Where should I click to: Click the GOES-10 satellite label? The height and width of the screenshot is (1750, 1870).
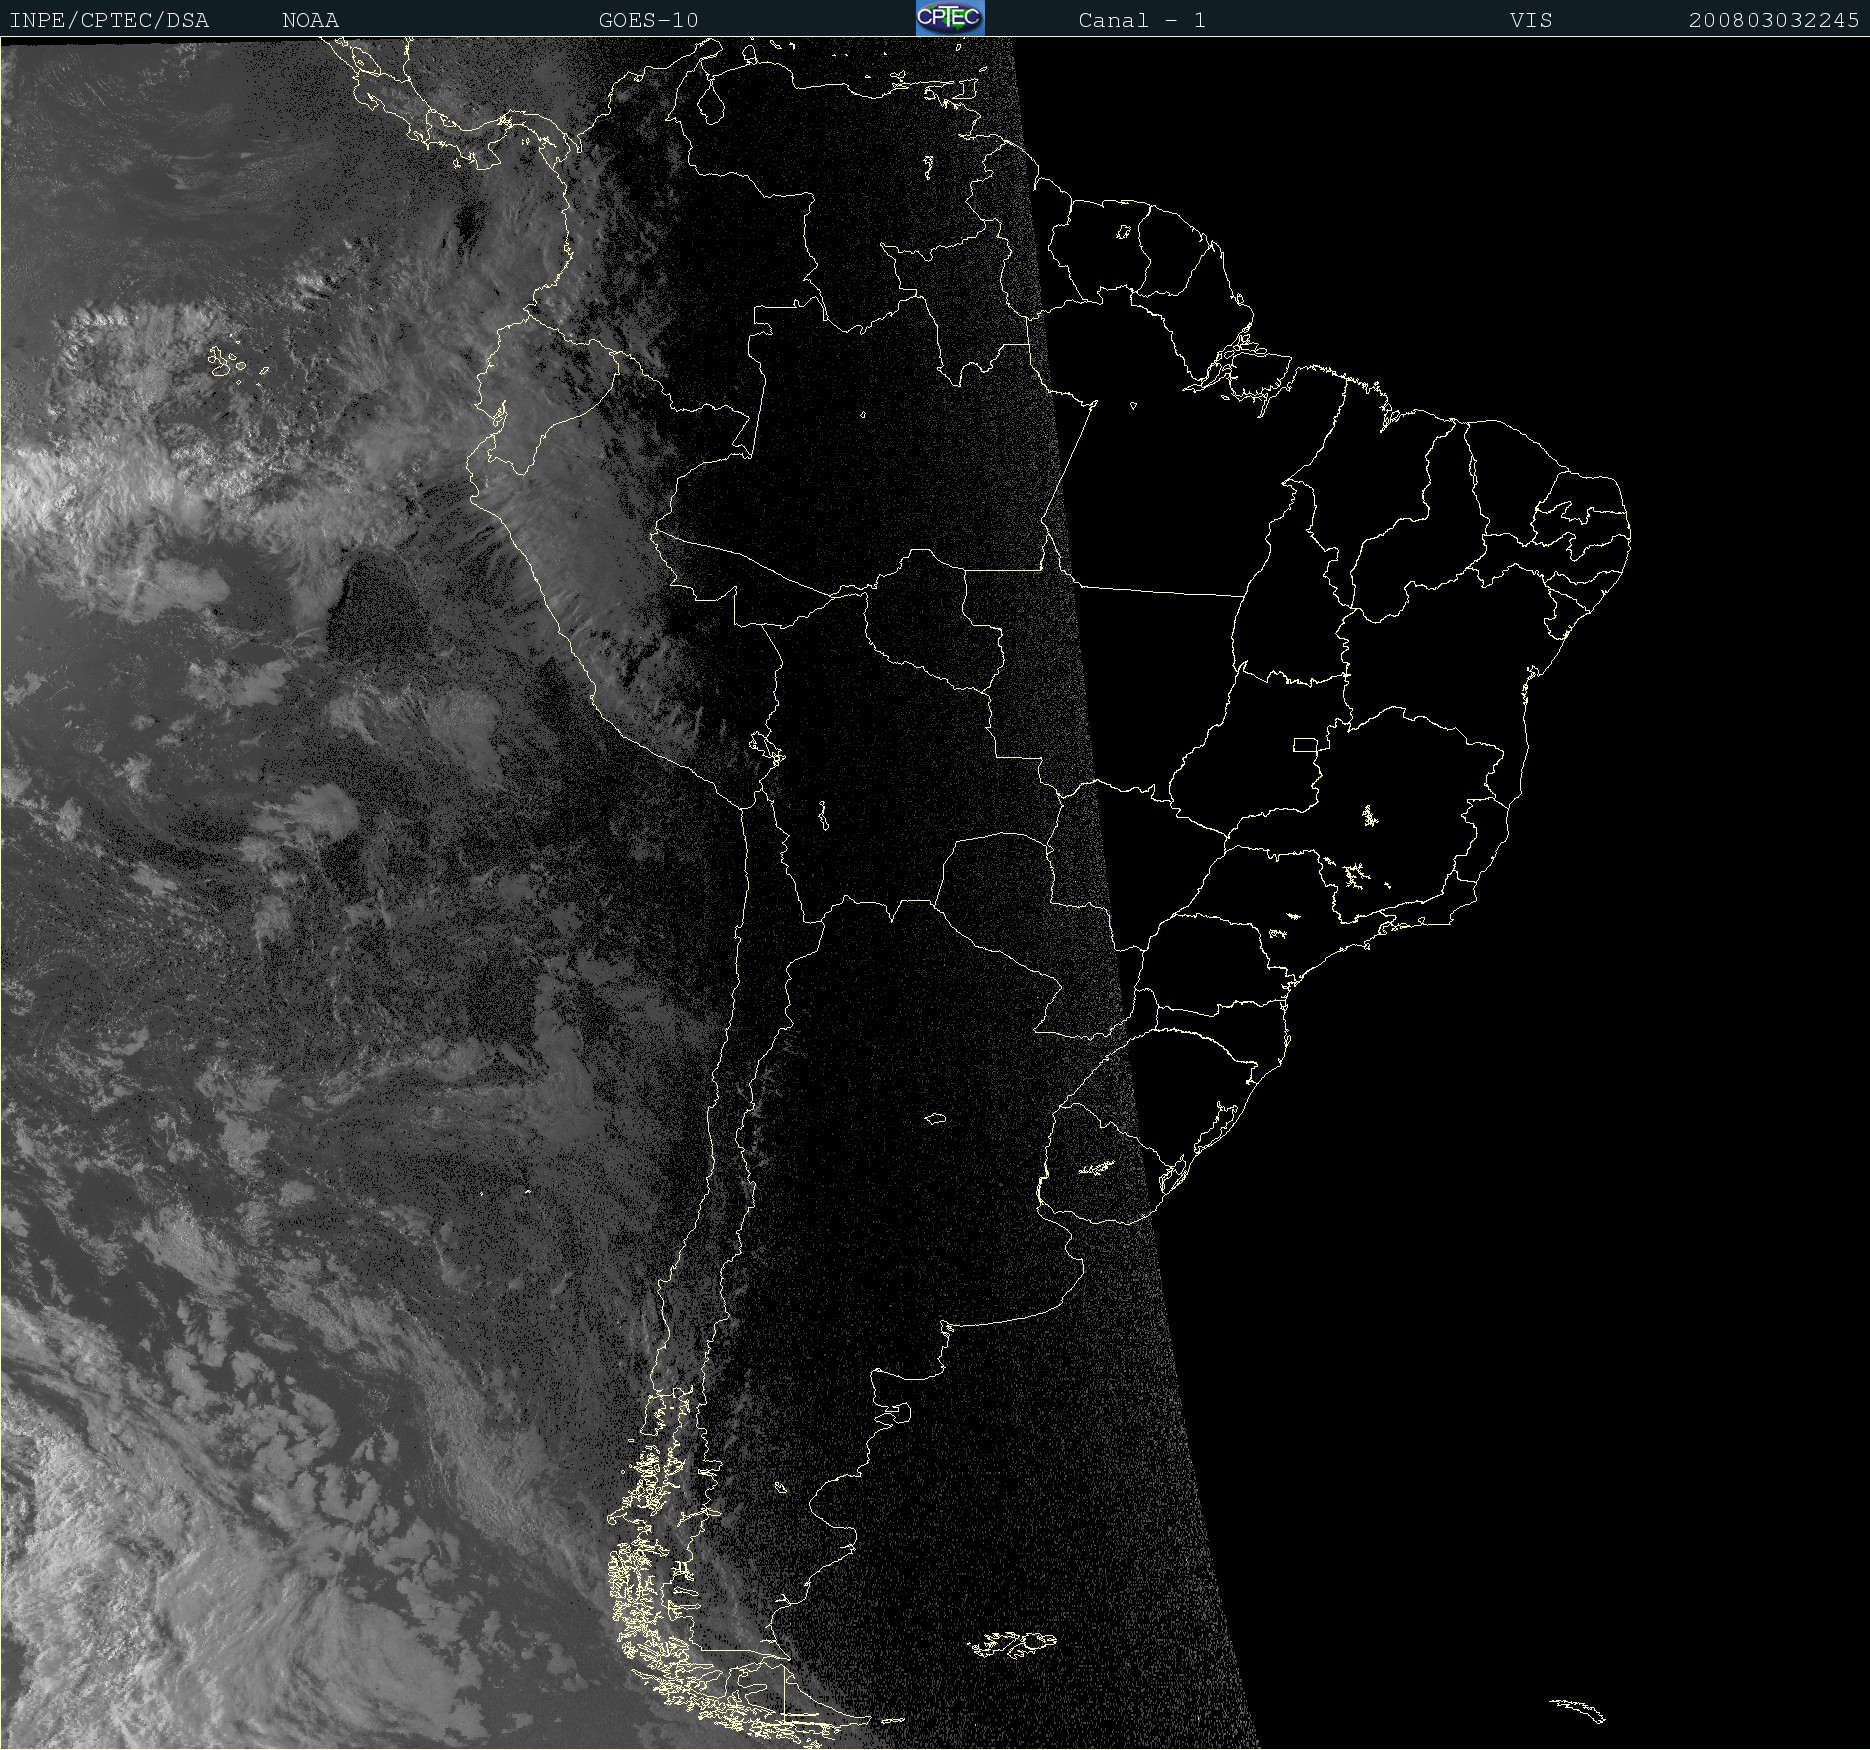[x=648, y=20]
